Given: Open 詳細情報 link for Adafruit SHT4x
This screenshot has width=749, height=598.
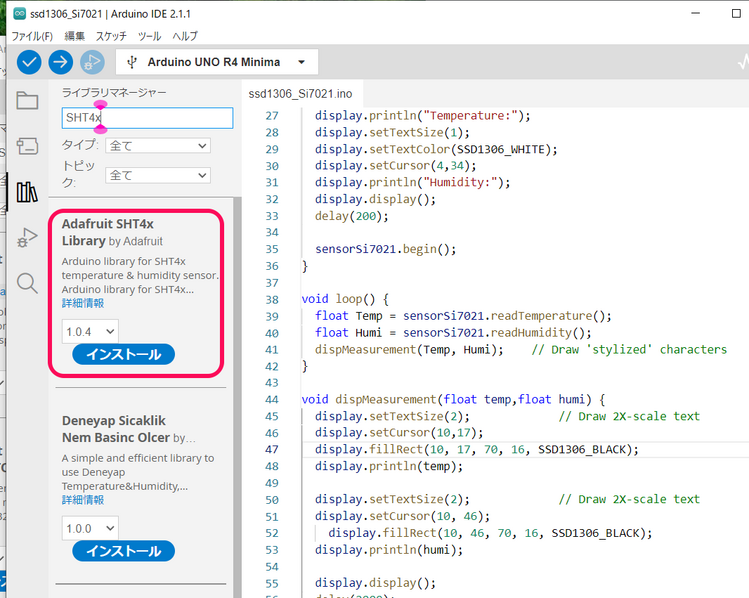Looking at the screenshot, I should point(82,303).
